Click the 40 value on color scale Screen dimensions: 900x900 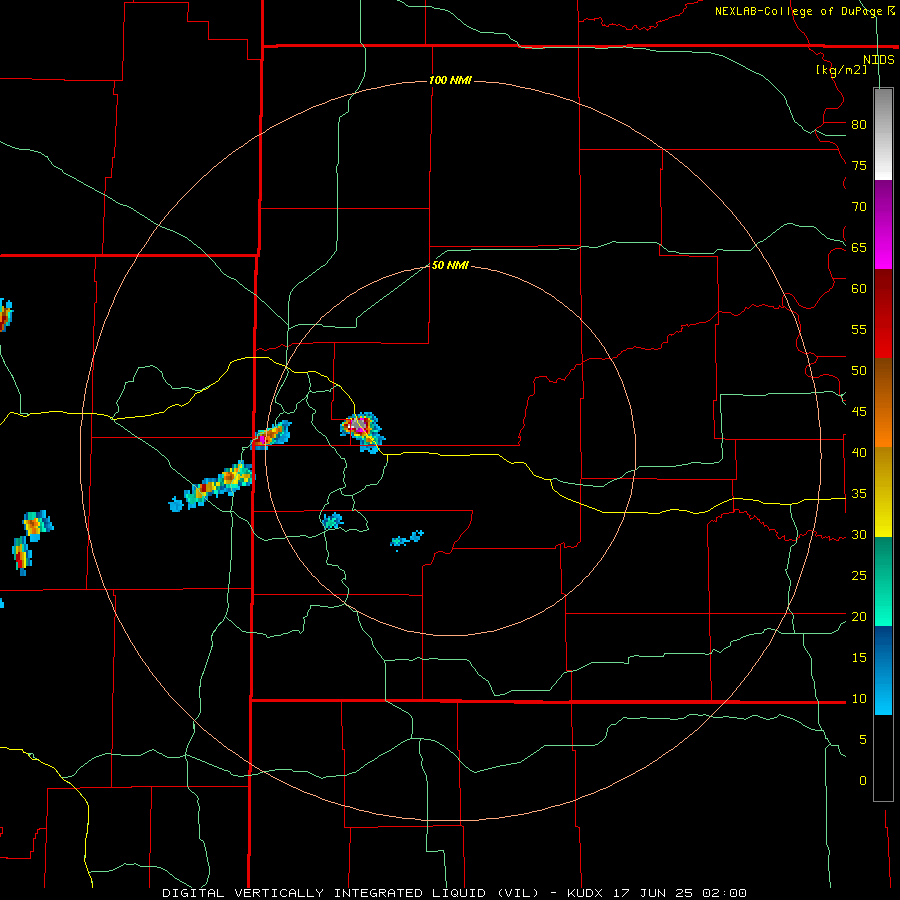click(859, 453)
